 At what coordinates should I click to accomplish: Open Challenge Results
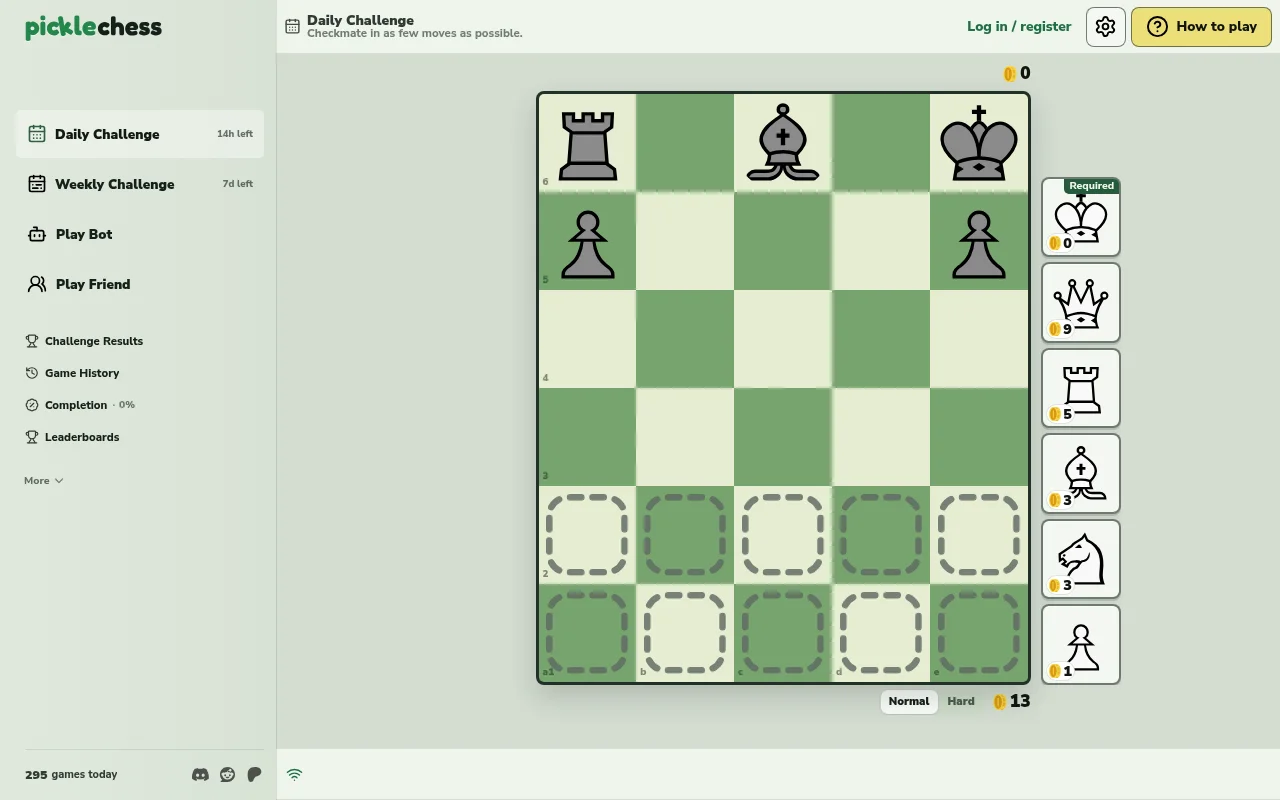[84, 341]
